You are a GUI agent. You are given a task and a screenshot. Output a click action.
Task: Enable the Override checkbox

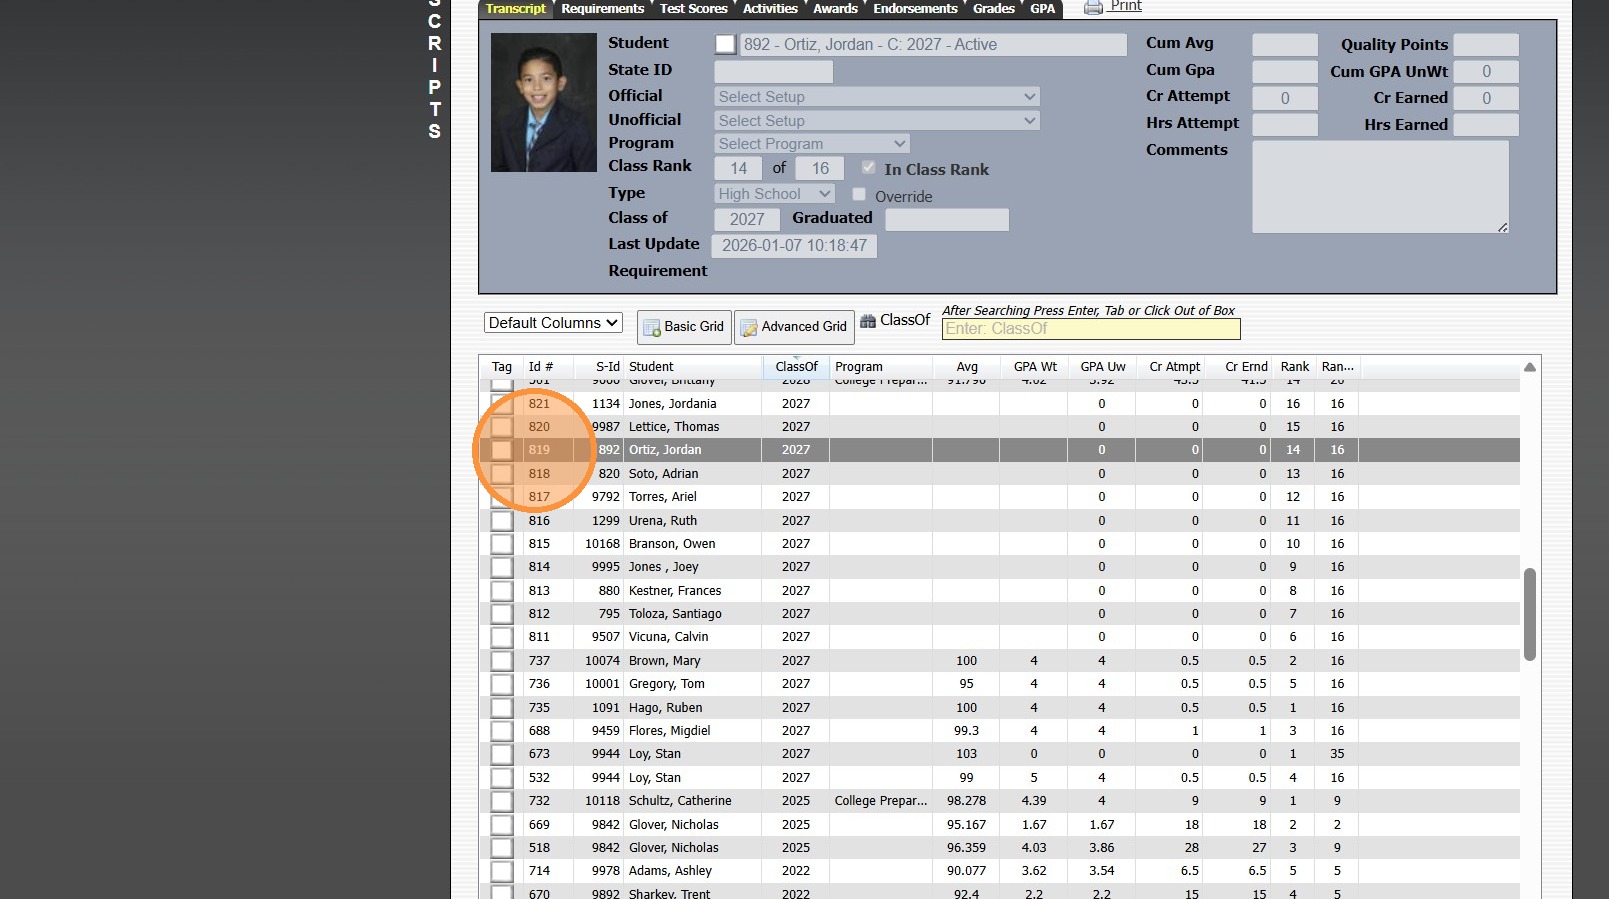point(859,195)
